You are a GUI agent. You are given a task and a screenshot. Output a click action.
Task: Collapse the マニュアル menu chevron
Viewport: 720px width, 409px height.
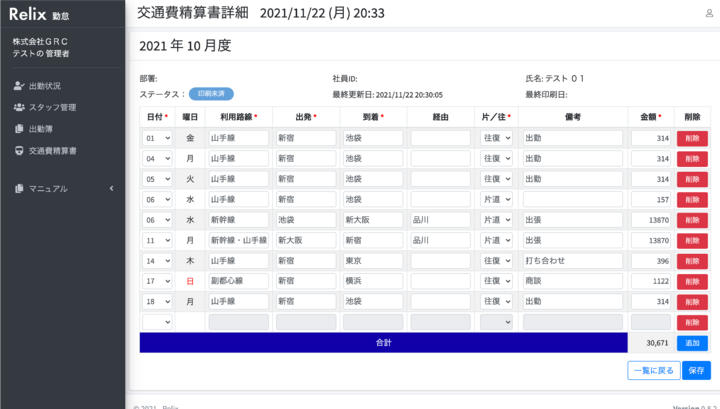111,188
